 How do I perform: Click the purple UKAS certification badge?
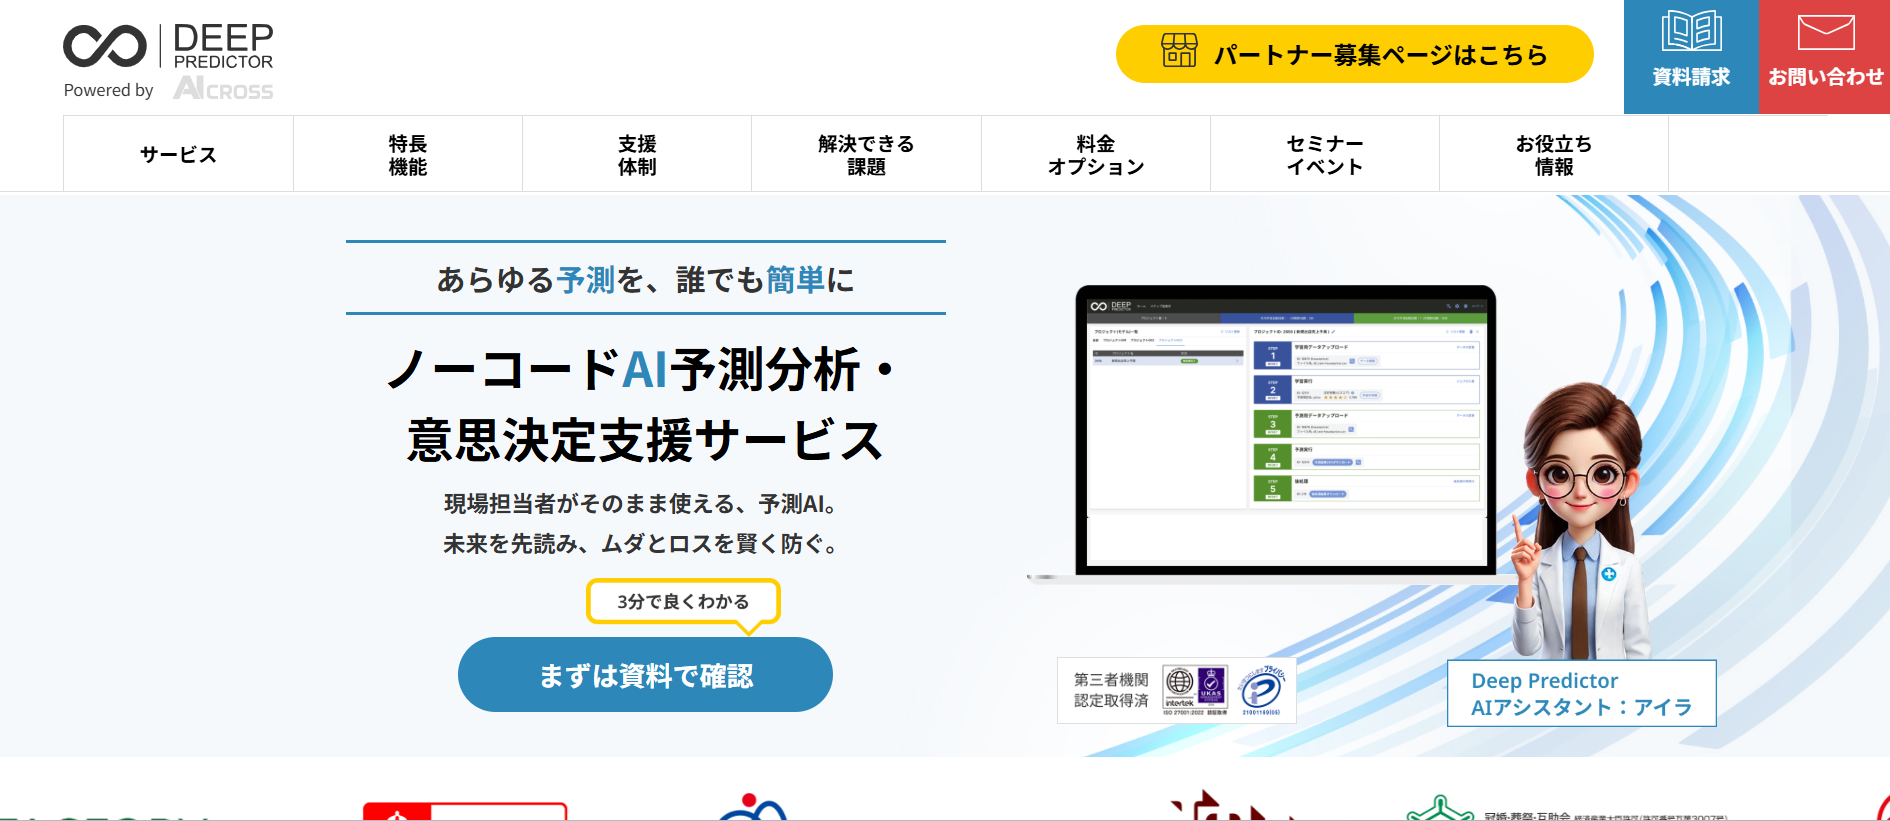[x=1212, y=686]
